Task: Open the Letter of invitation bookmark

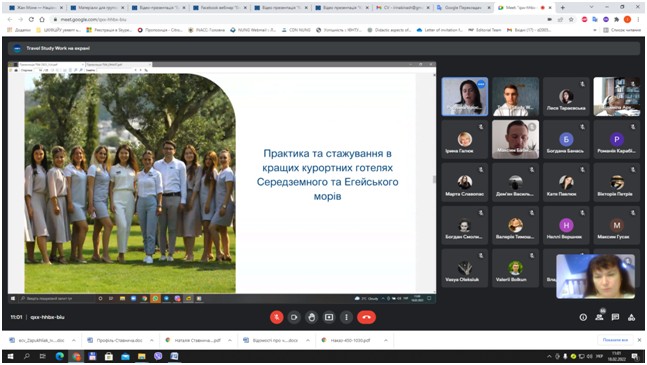Action: pyautogui.click(x=440, y=30)
